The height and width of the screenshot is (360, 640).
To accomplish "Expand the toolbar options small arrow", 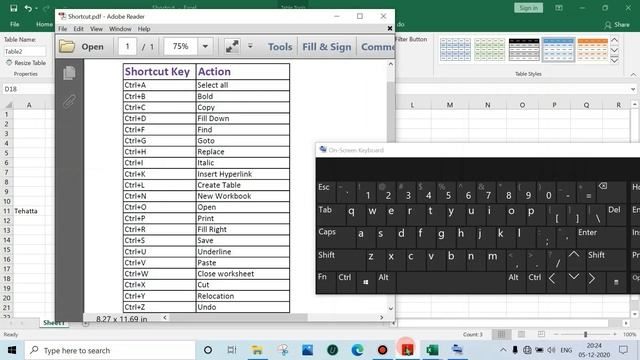I will [250, 46].
